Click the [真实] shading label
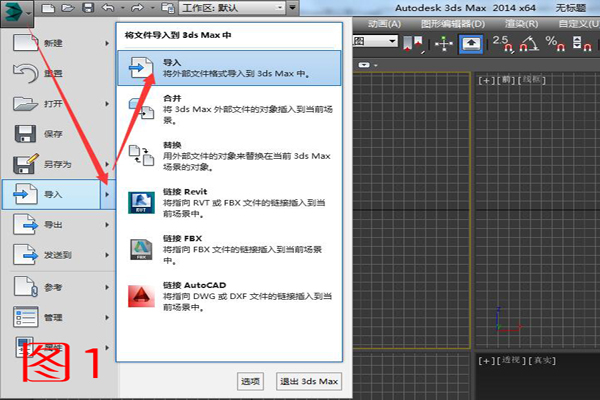 point(542,361)
